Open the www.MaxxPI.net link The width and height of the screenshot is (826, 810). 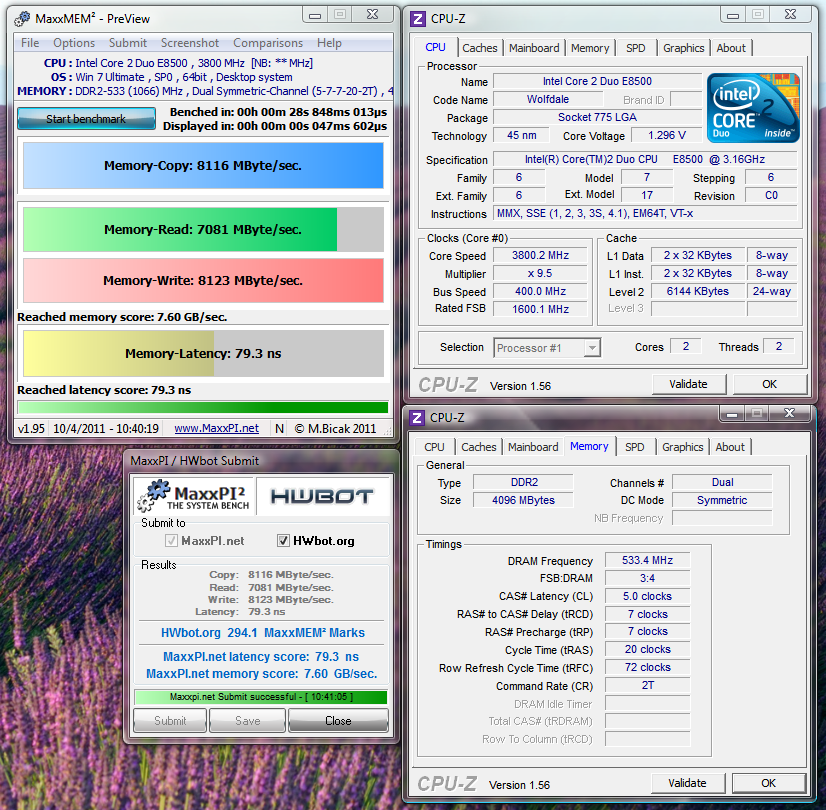(217, 429)
